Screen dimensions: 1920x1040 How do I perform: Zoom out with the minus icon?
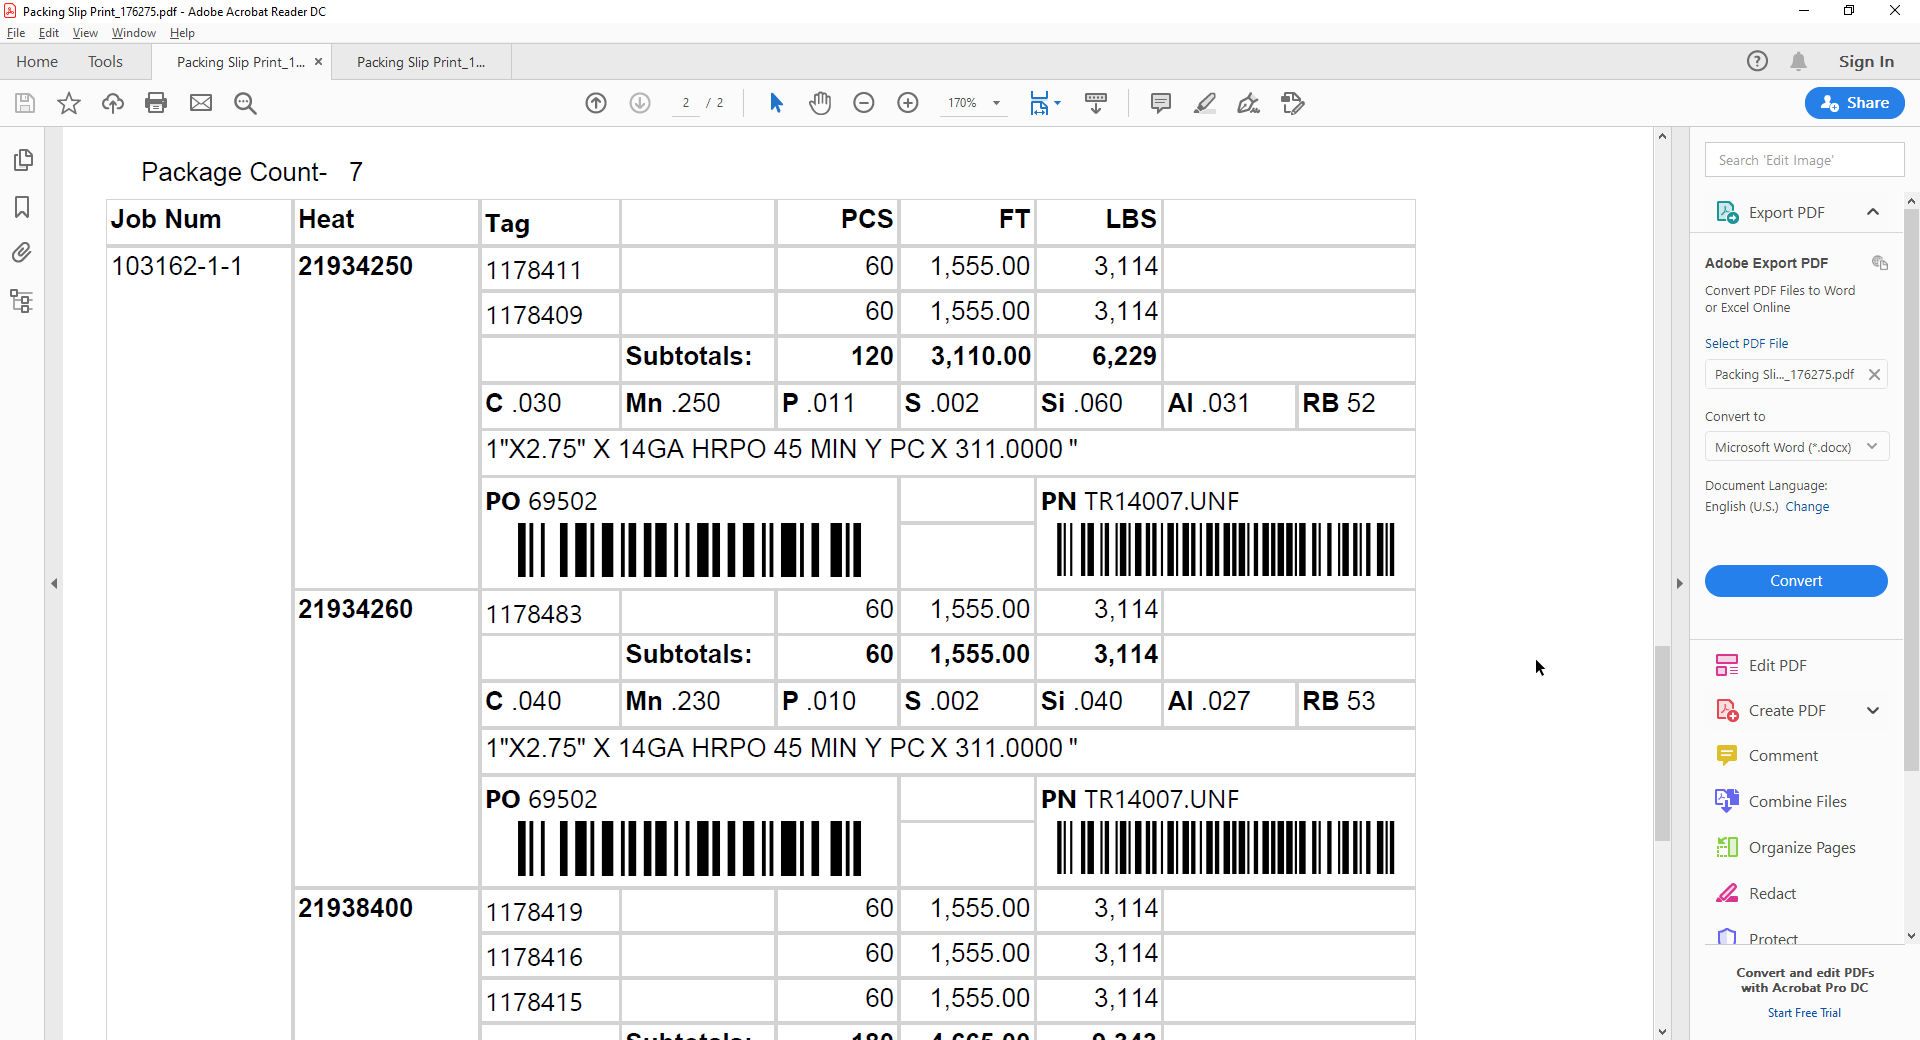click(x=864, y=103)
